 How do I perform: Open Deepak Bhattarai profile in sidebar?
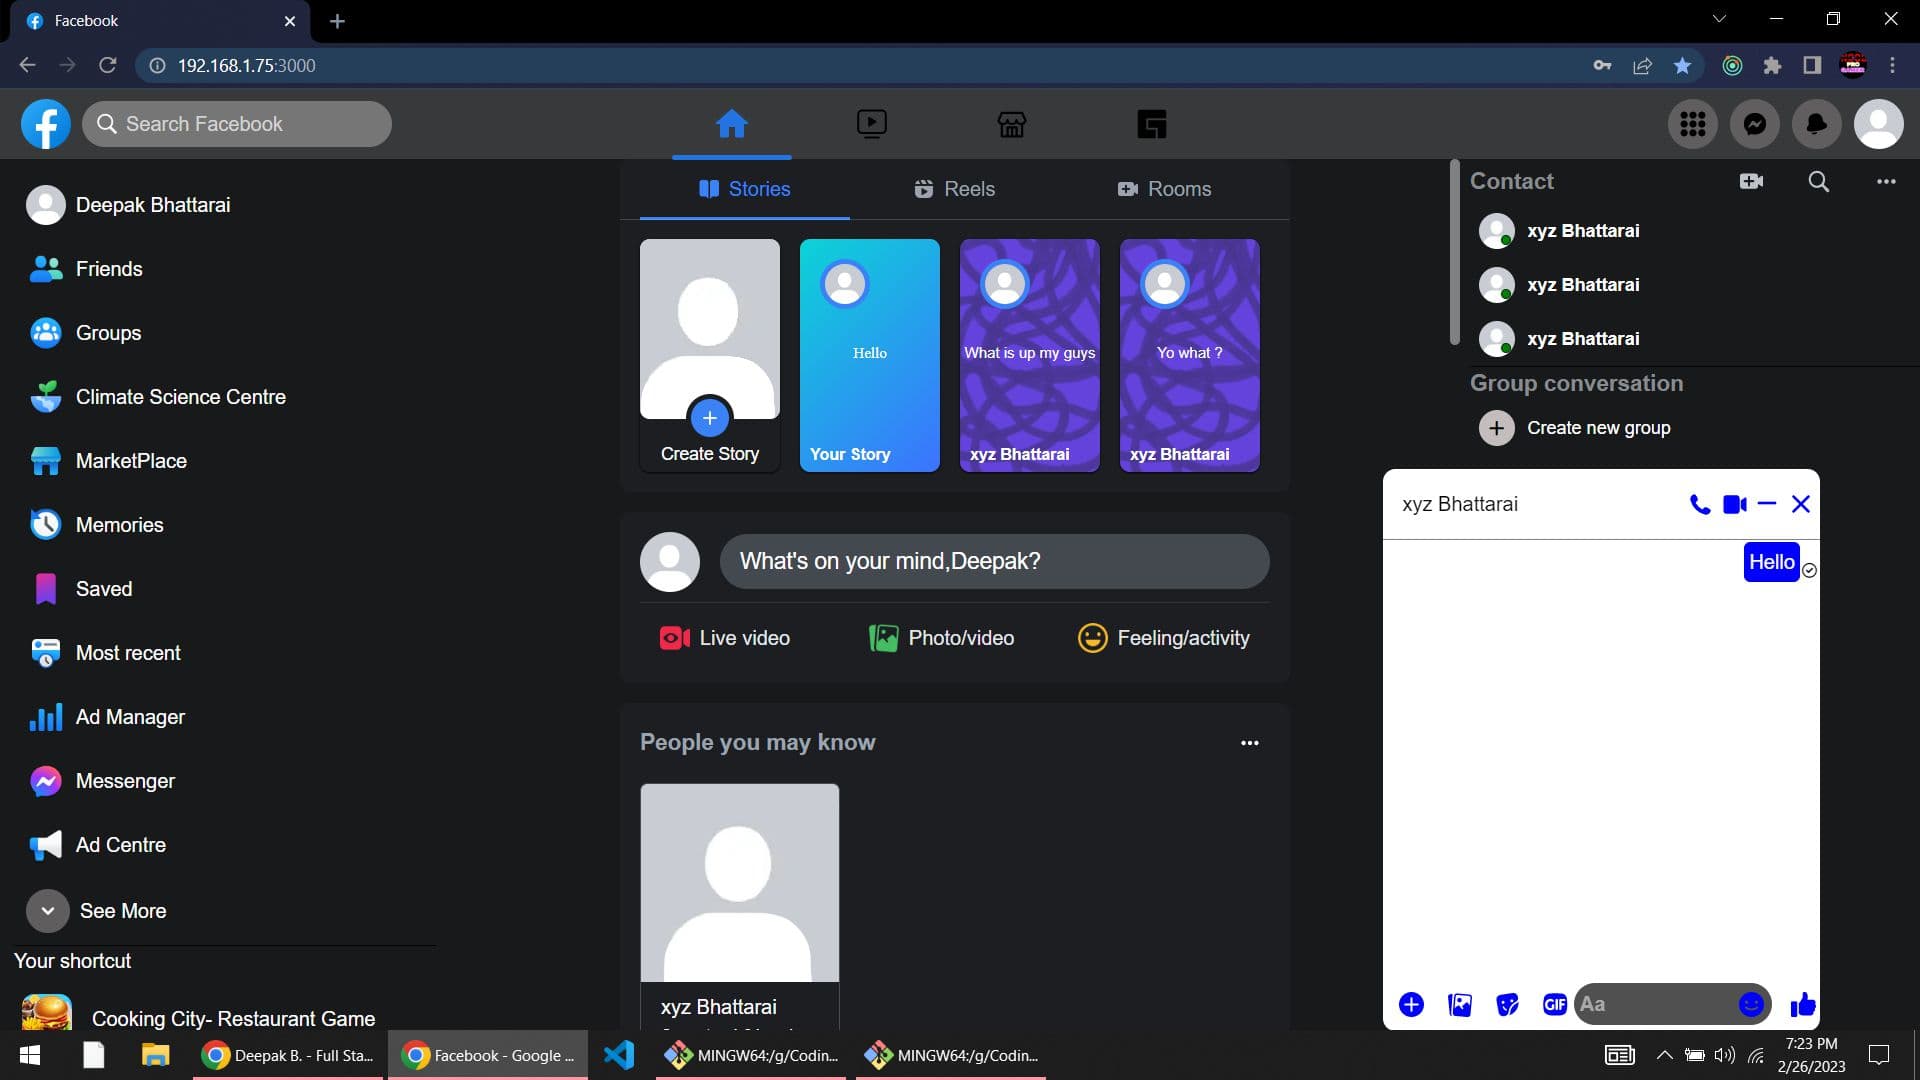(x=128, y=205)
